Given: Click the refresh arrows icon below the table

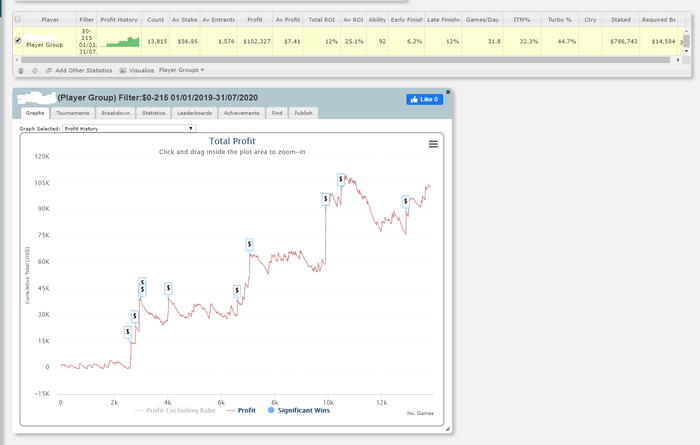Looking at the screenshot, I should coord(35,71).
